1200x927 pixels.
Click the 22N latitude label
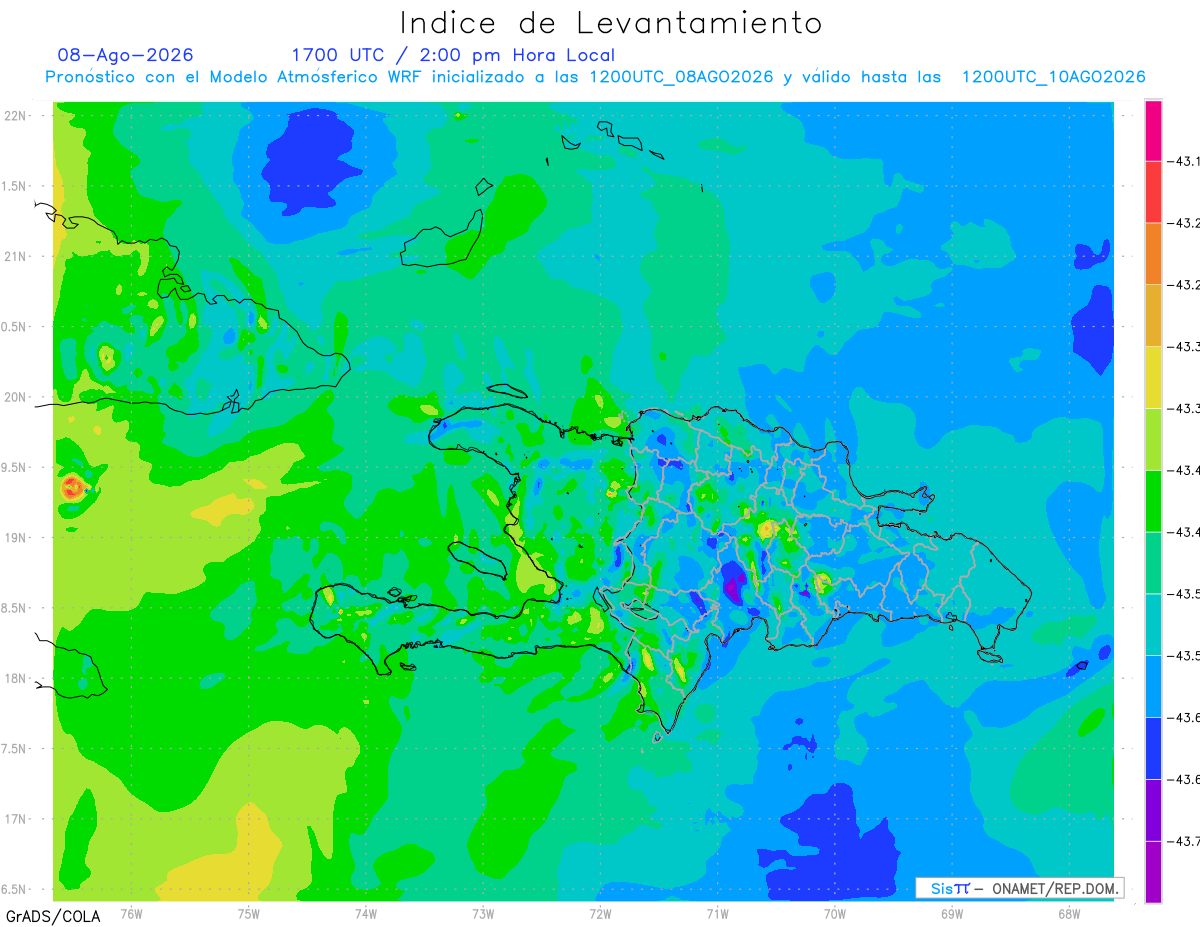16,115
